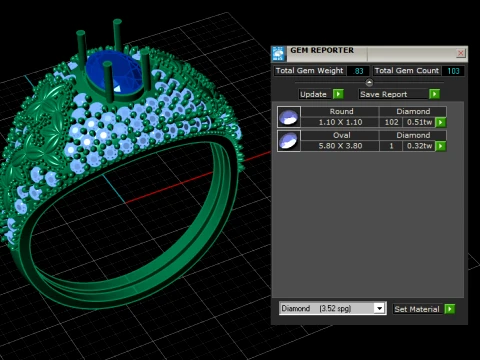
Task: Click the Set Material button
Action: 418,309
